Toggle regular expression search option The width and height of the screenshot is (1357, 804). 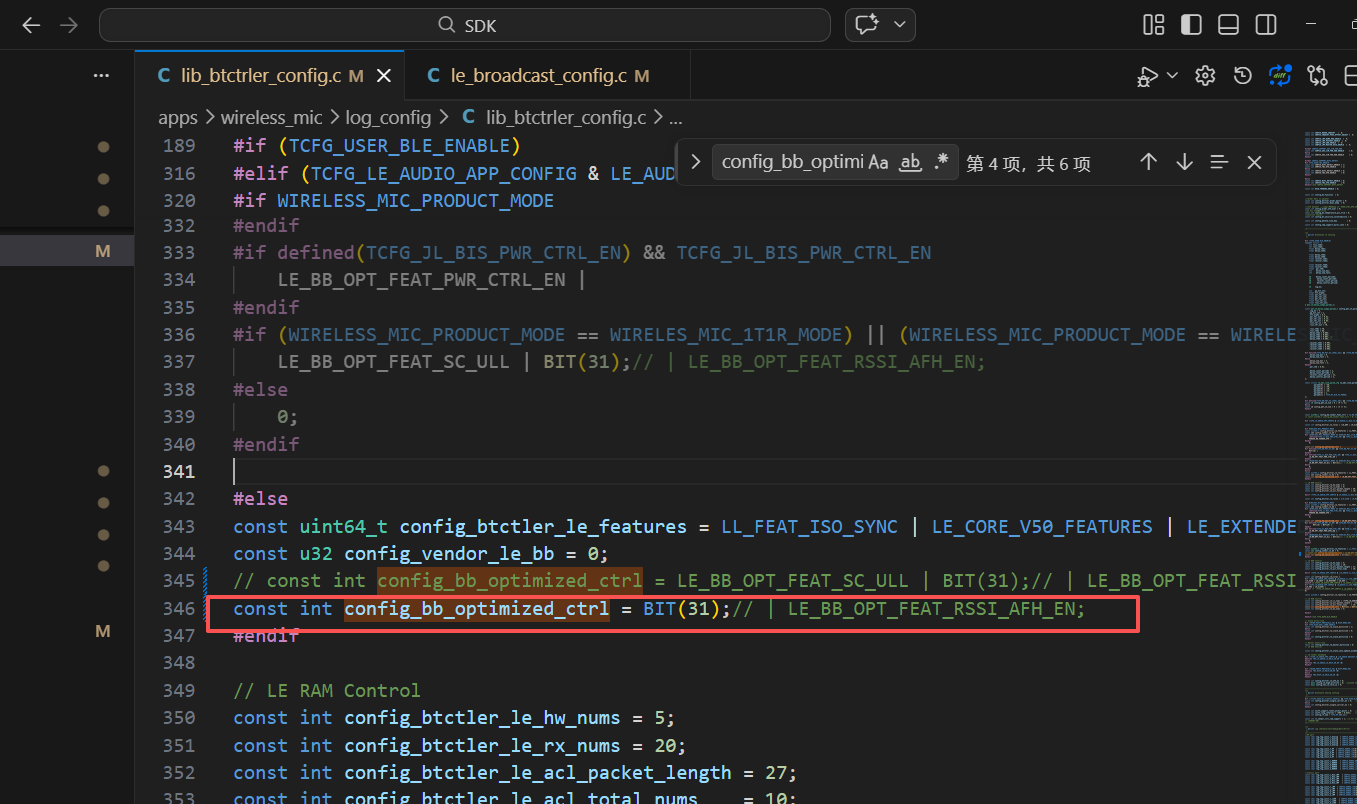click(941, 162)
